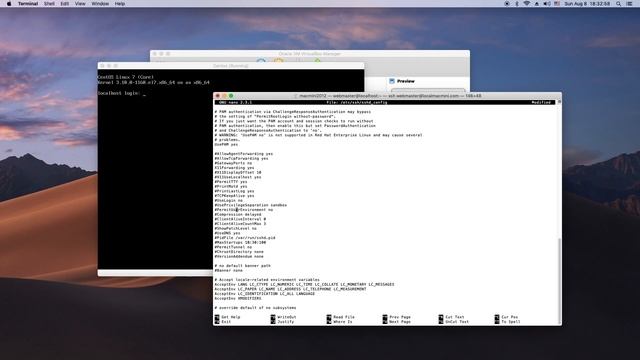Click the #Compression delayed line
This screenshot has height=360, width=640.
238,215
